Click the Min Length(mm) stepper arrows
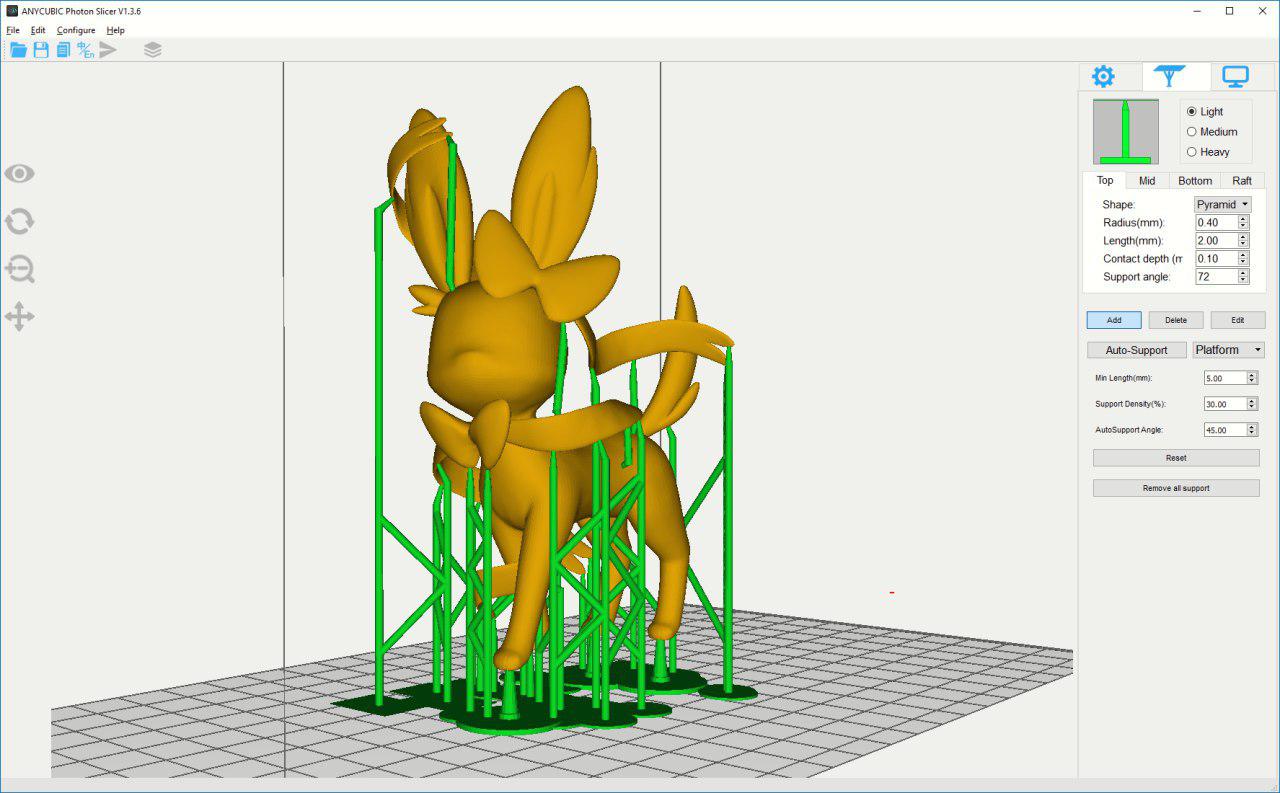This screenshot has width=1280, height=793. click(1252, 378)
